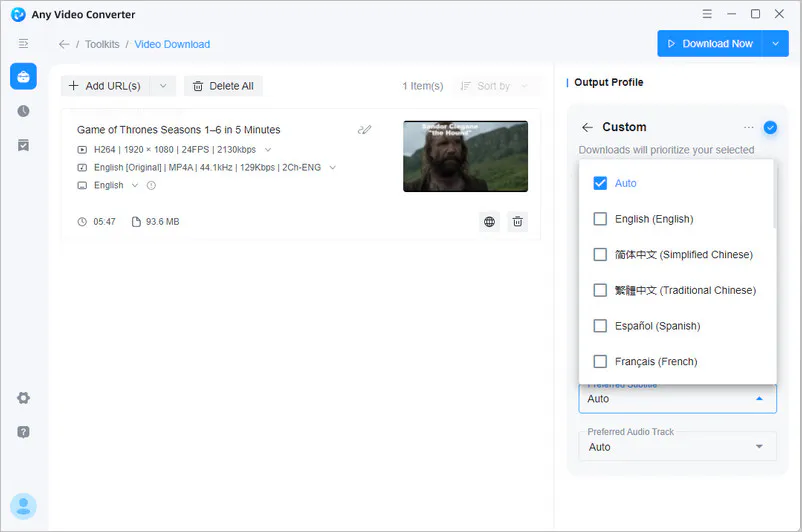Open Custom profile more options dots
The height and width of the screenshot is (532, 802).
[748, 127]
